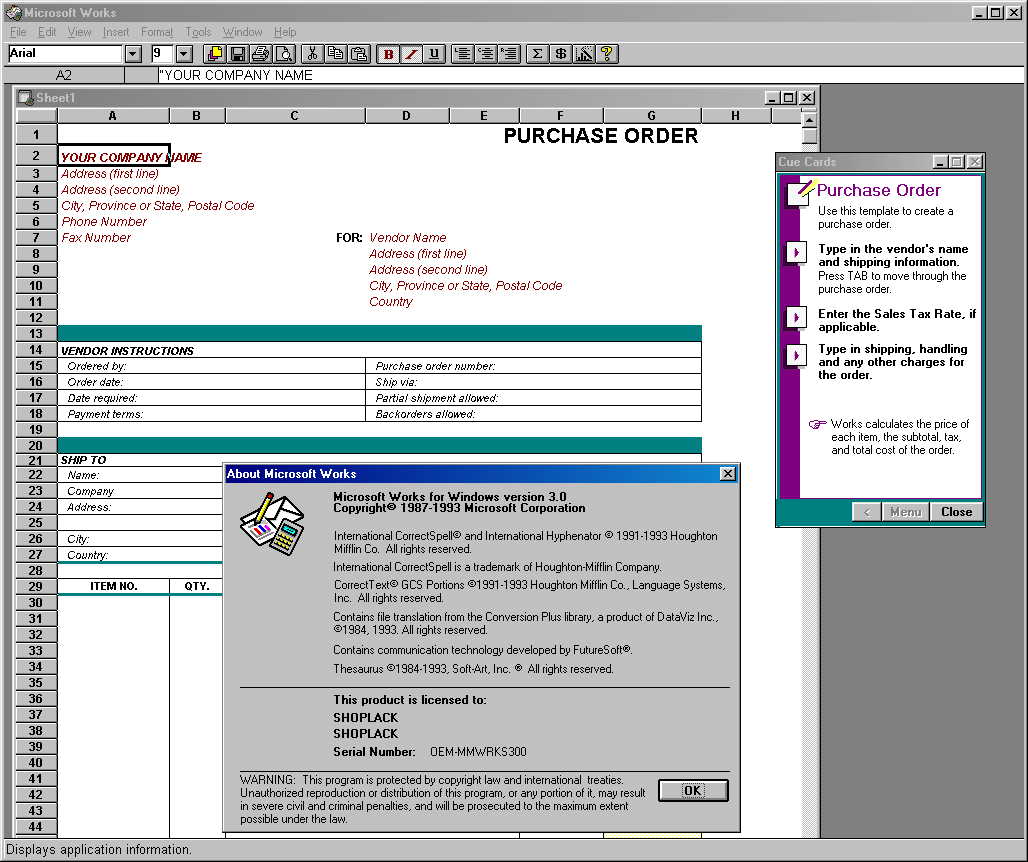Click the back arrow button on Cue Cards
The width and height of the screenshot is (1028, 862).
[x=867, y=512]
